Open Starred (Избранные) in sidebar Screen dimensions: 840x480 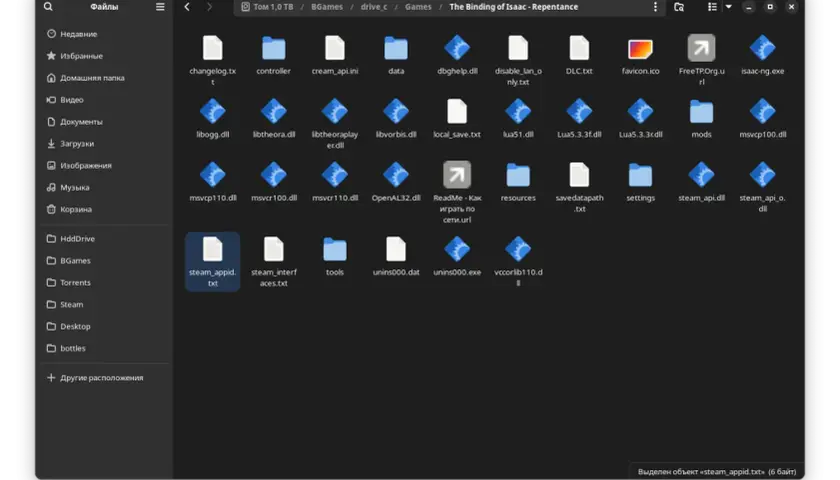click(104, 56)
